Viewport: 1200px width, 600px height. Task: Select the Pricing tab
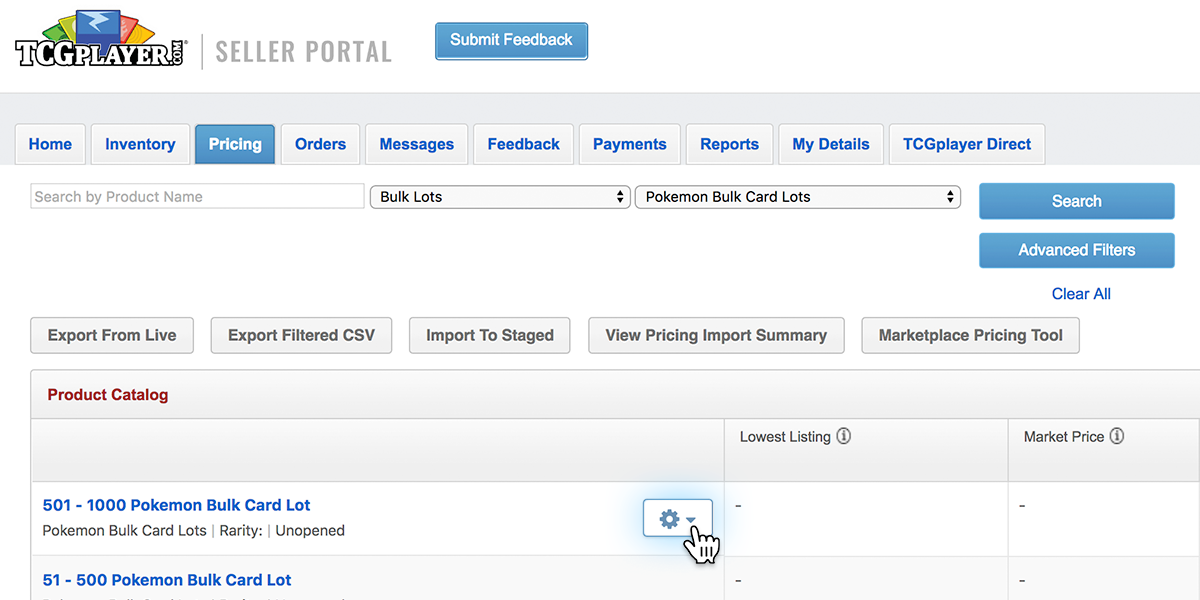tap(235, 144)
